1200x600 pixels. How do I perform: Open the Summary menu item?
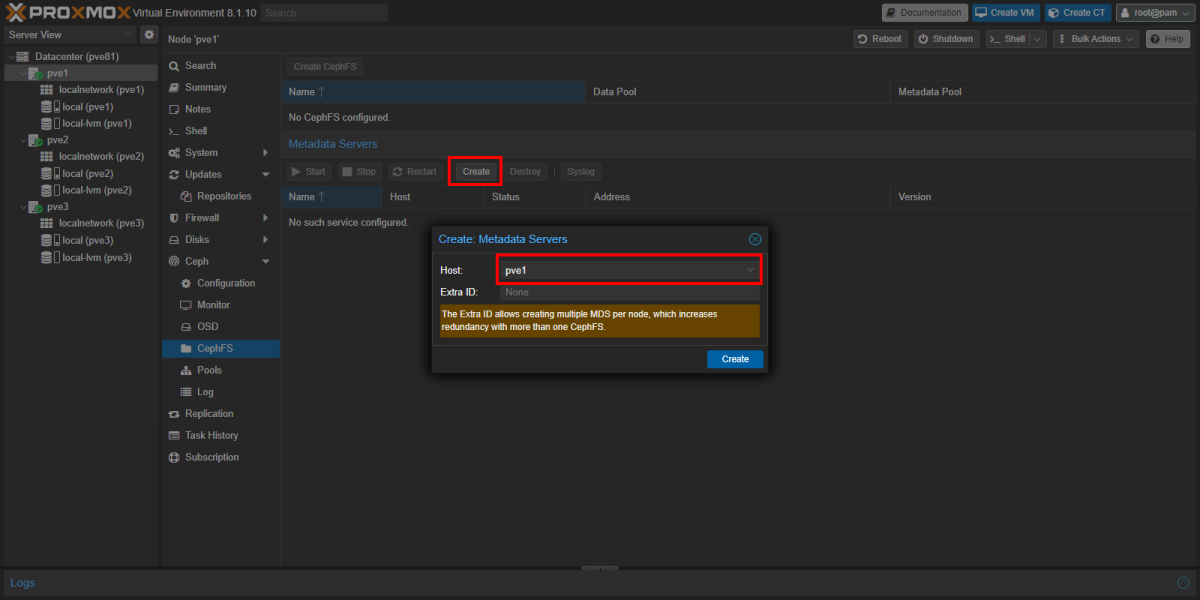pyautogui.click(x=205, y=88)
